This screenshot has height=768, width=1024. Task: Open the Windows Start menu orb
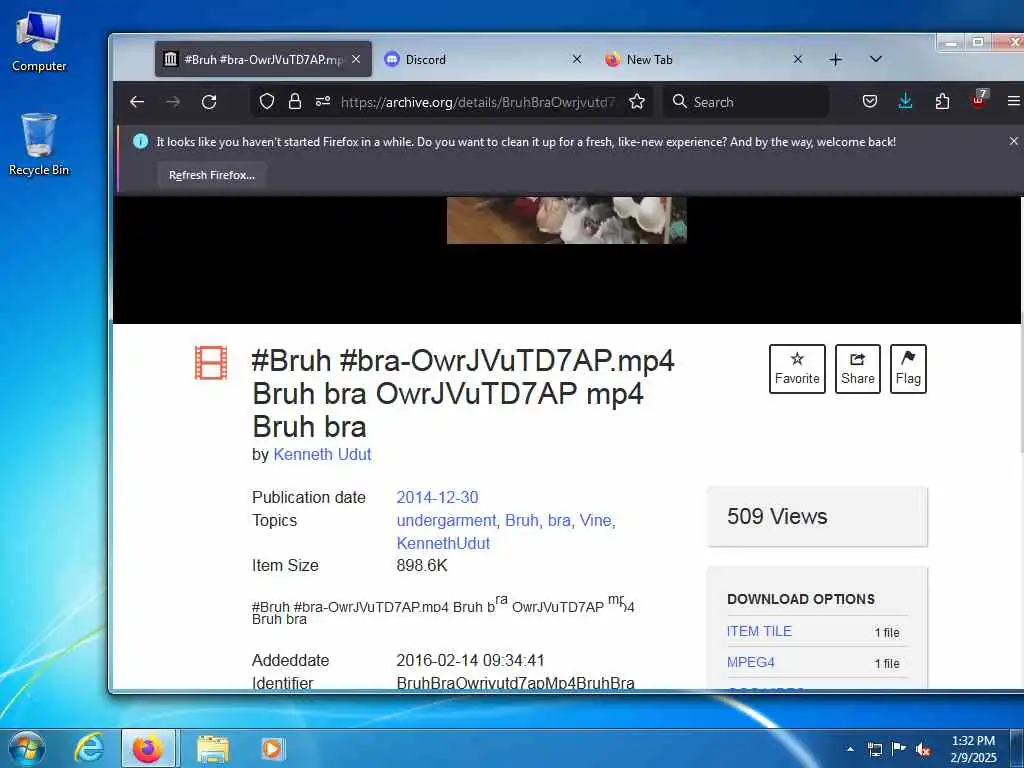(26, 748)
